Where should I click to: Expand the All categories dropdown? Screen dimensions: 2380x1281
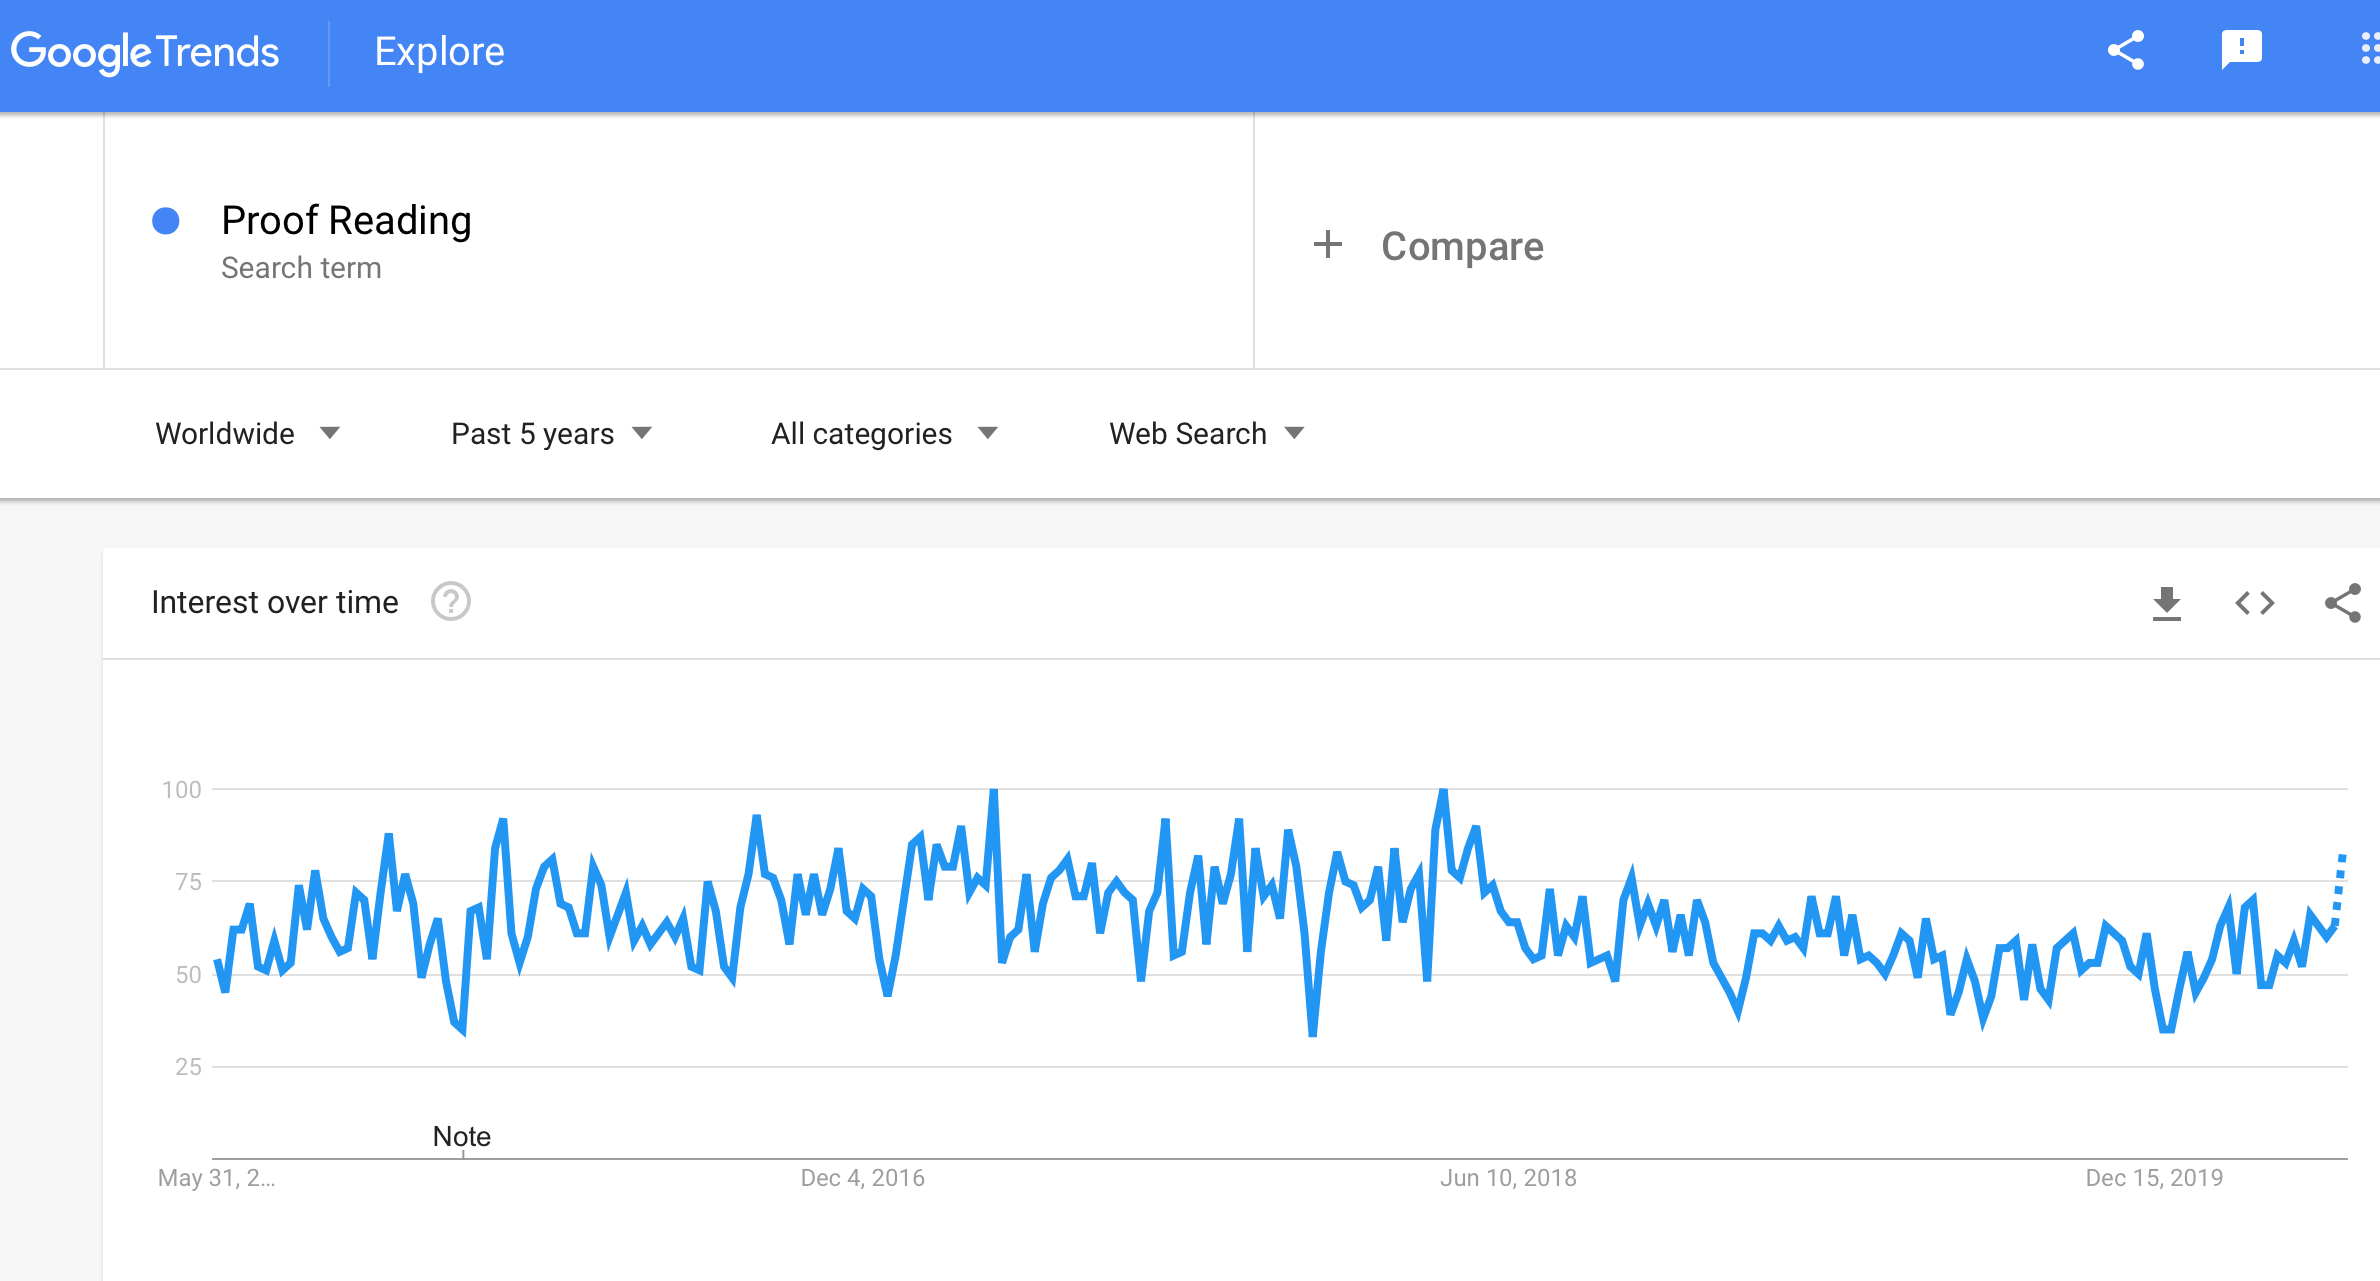pyautogui.click(x=884, y=433)
